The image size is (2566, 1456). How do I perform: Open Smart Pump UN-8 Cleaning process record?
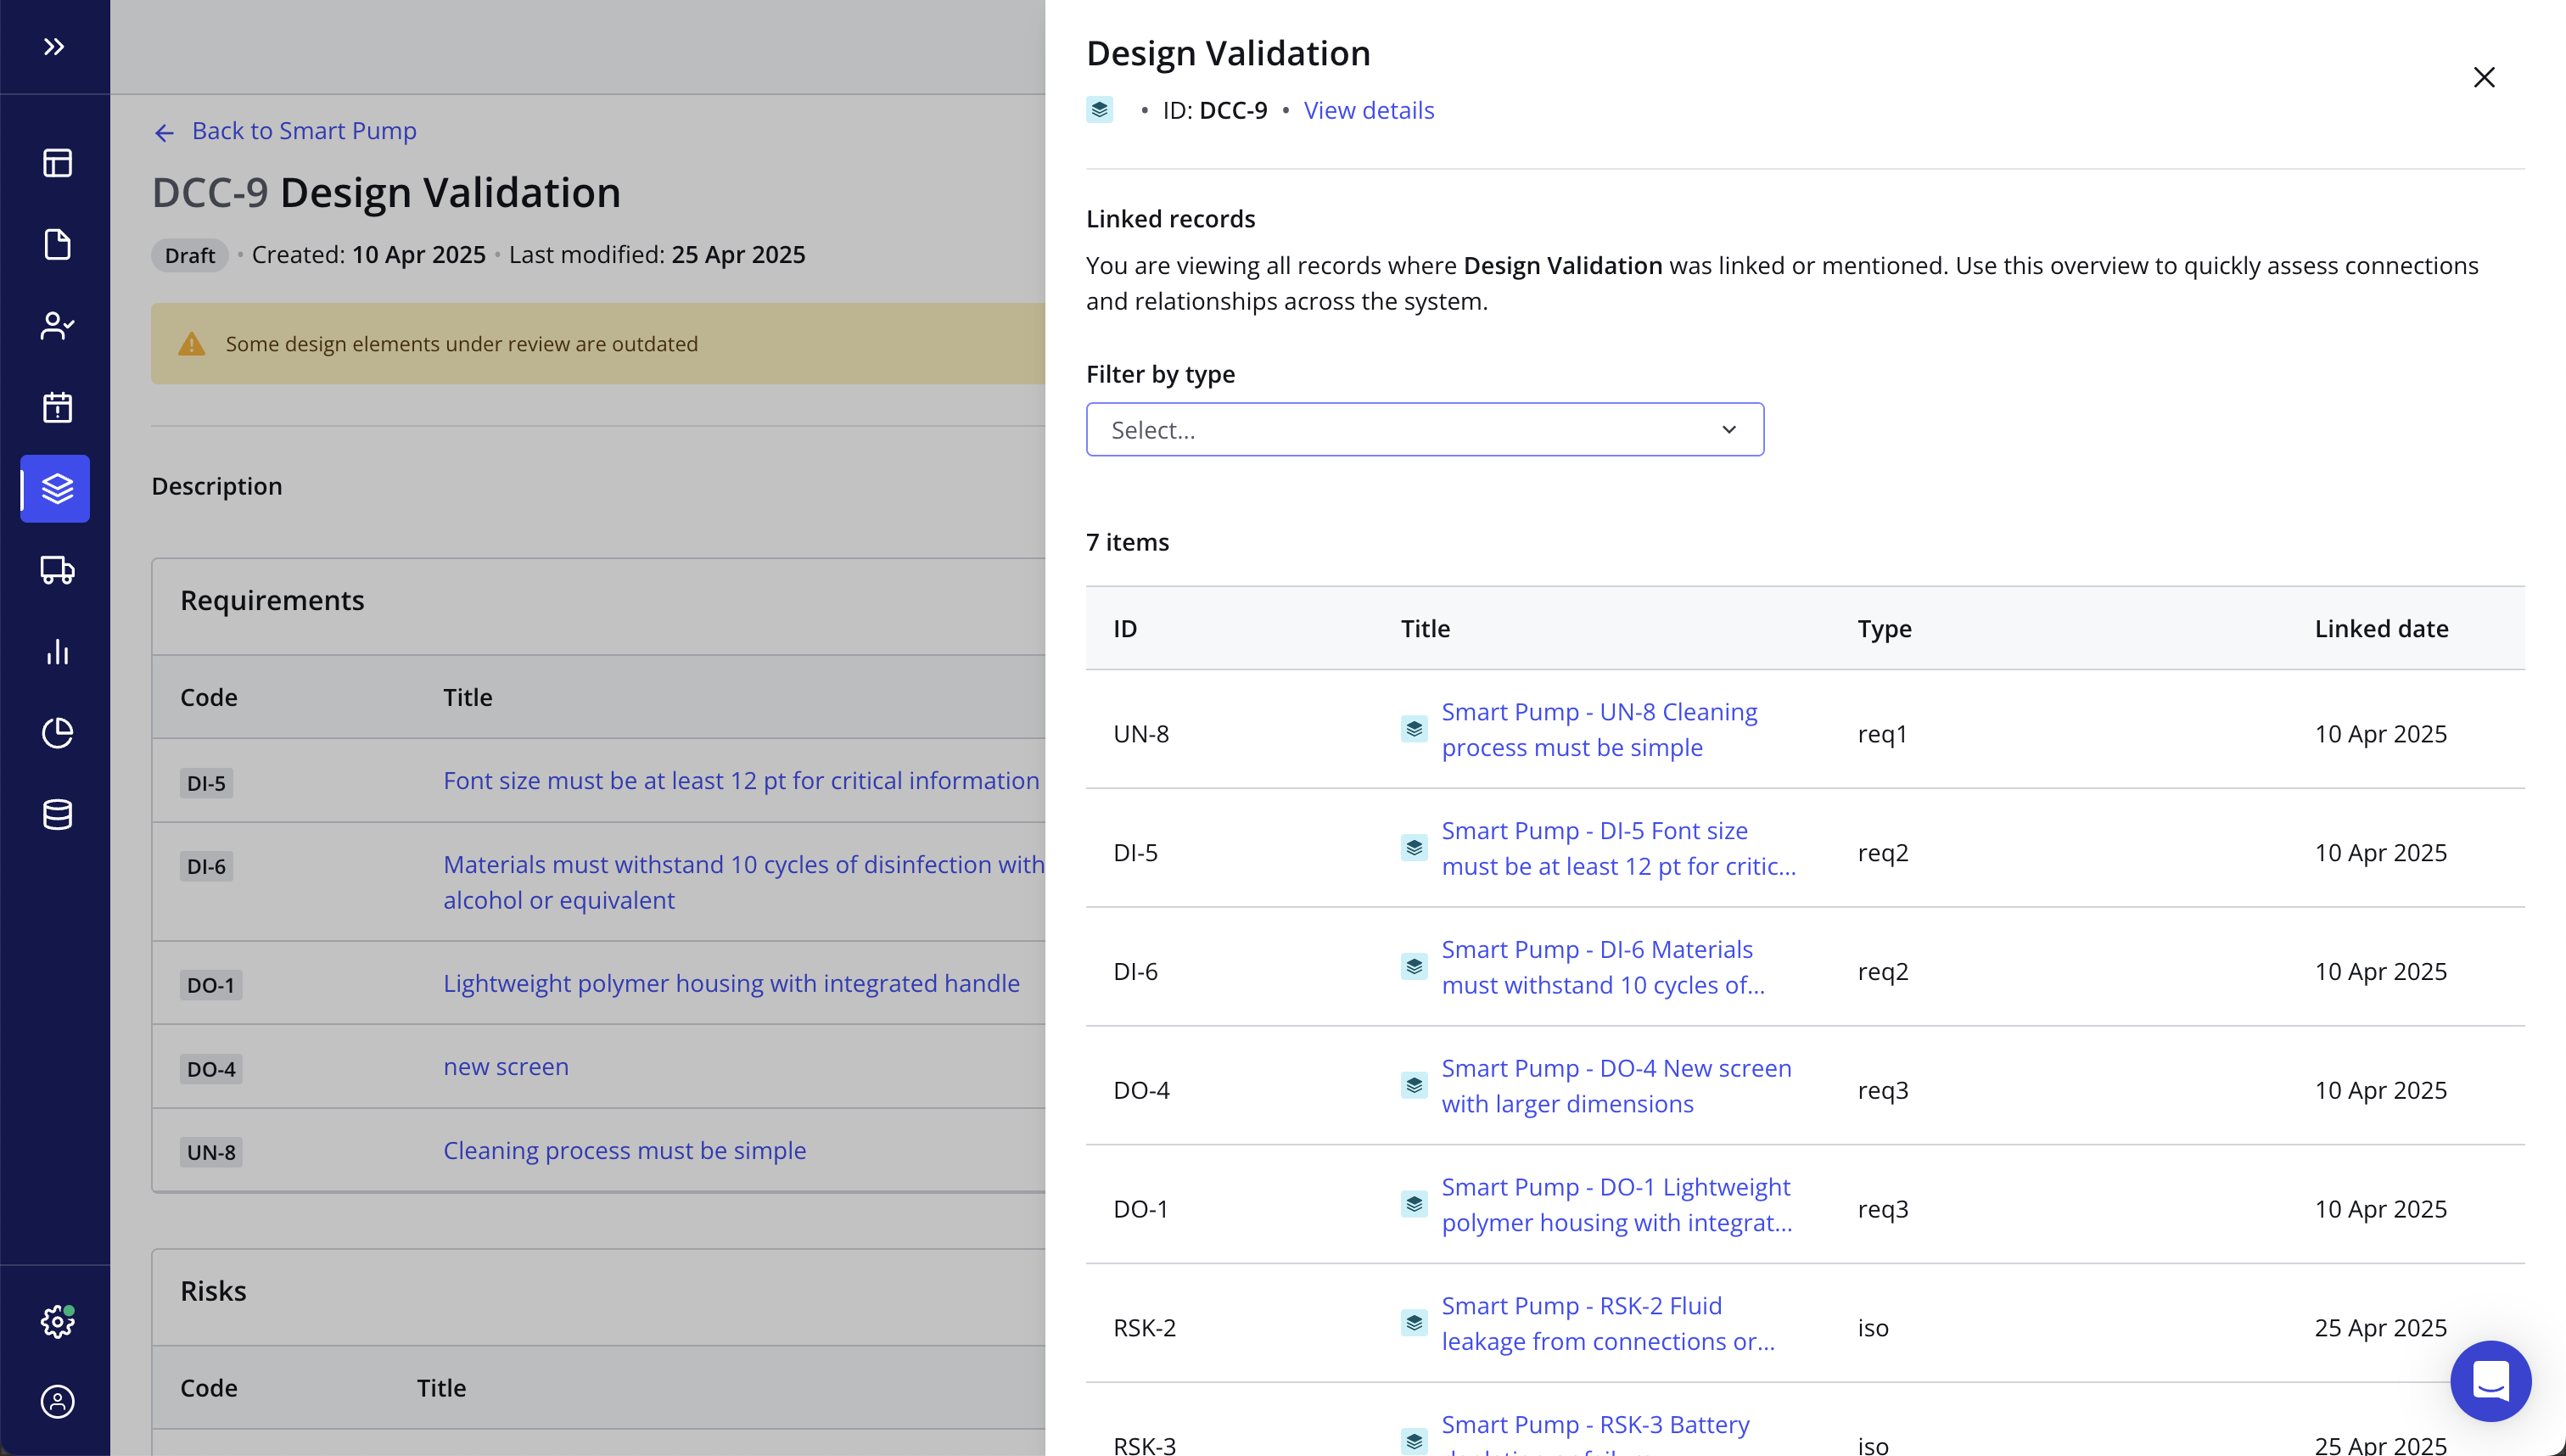click(x=1598, y=730)
